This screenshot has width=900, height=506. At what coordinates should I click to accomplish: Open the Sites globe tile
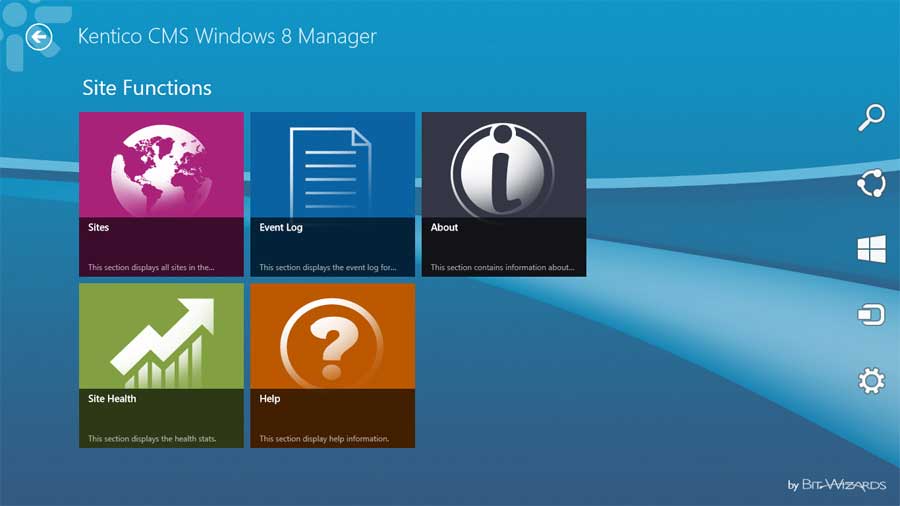(x=161, y=194)
